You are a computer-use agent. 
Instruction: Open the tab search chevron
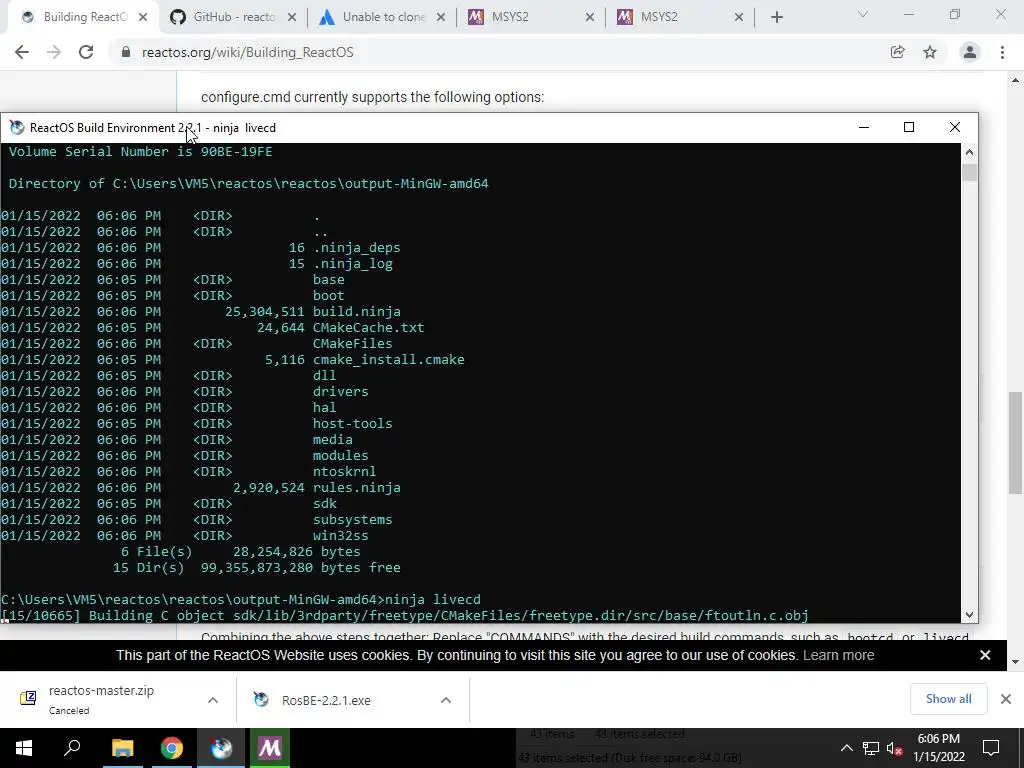tap(863, 14)
